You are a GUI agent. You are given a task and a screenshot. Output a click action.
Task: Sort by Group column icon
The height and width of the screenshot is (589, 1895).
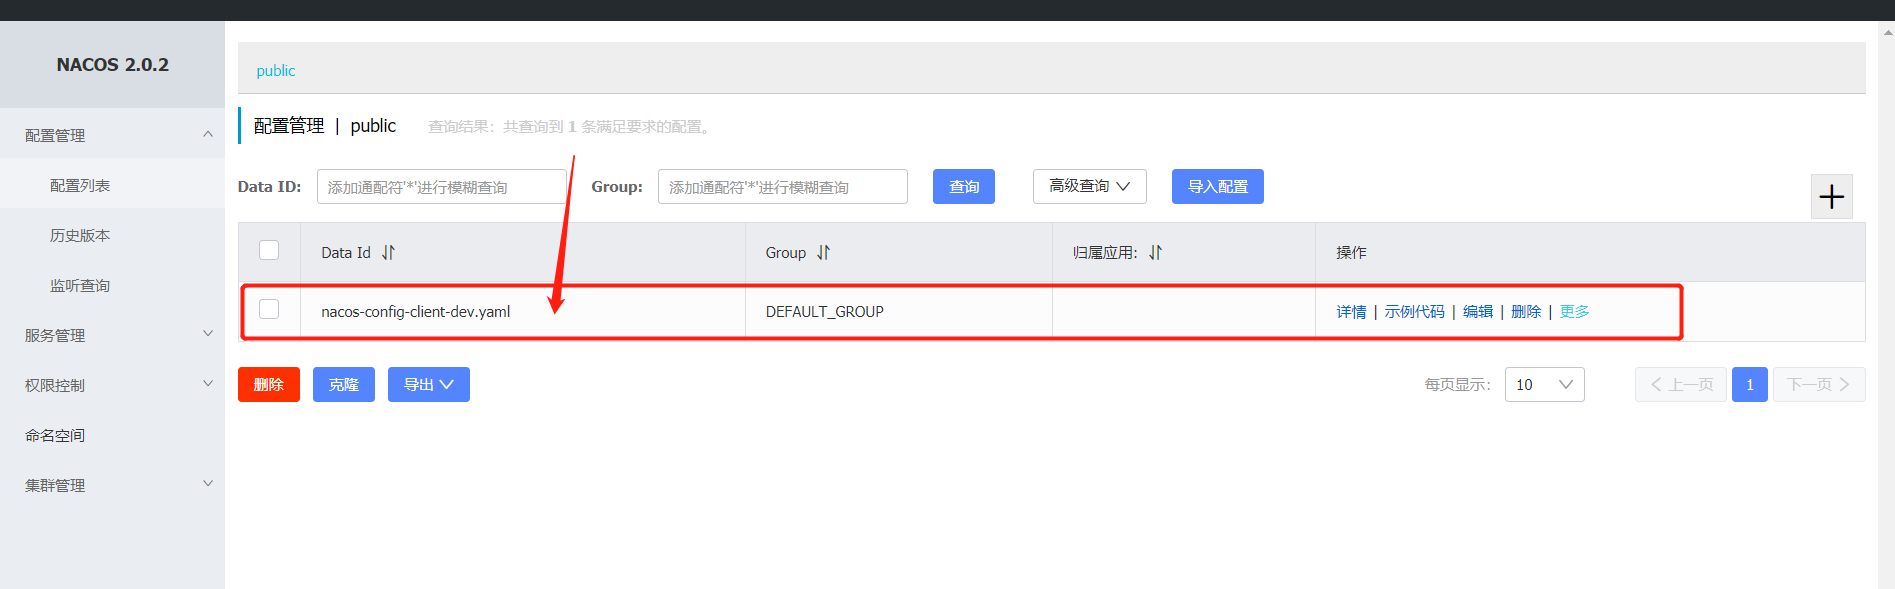tap(823, 253)
